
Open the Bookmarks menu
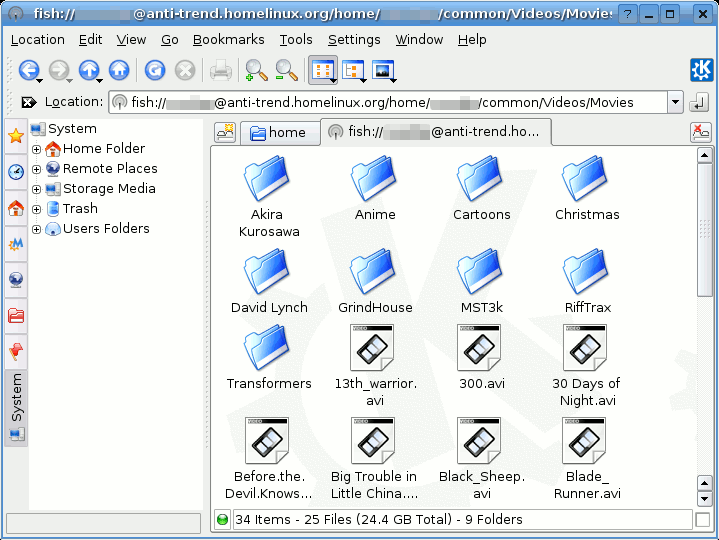click(228, 40)
